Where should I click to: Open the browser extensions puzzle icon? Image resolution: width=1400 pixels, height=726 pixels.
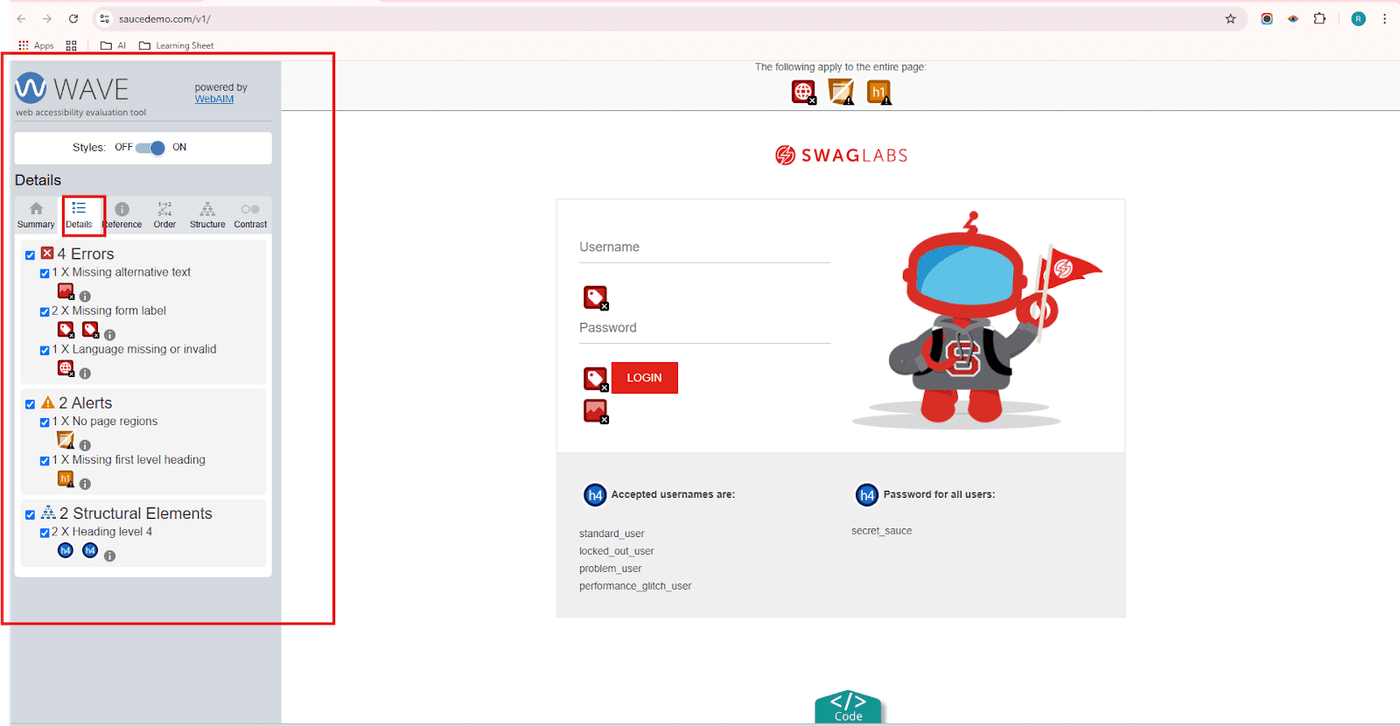(x=1319, y=19)
